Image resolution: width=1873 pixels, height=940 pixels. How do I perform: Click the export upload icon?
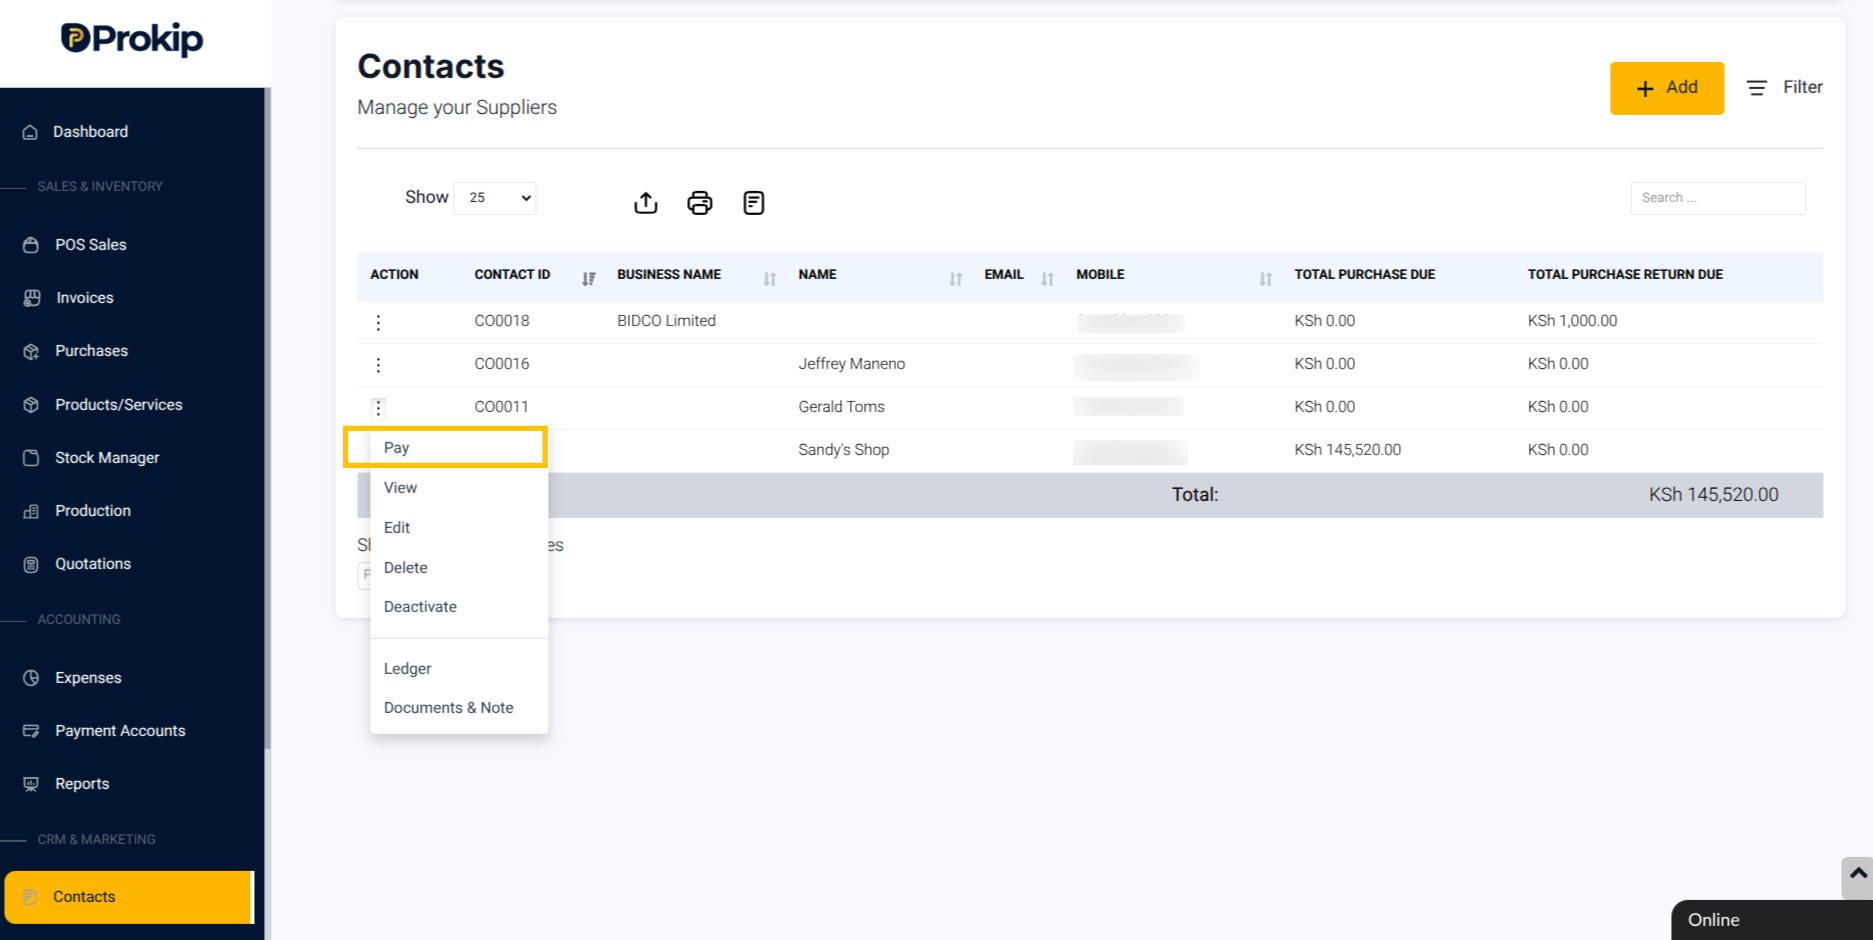(x=646, y=203)
